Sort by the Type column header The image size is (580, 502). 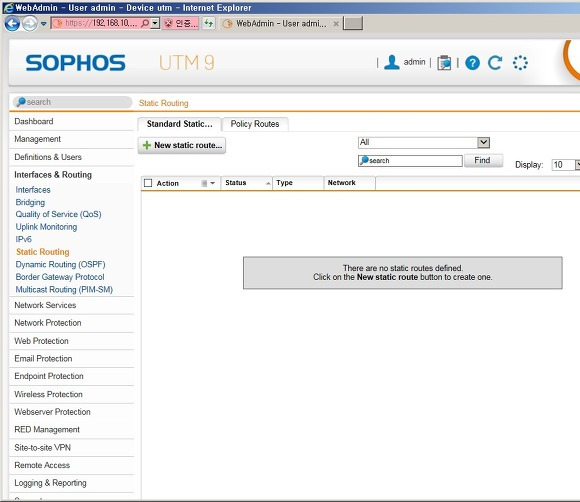(x=298, y=183)
